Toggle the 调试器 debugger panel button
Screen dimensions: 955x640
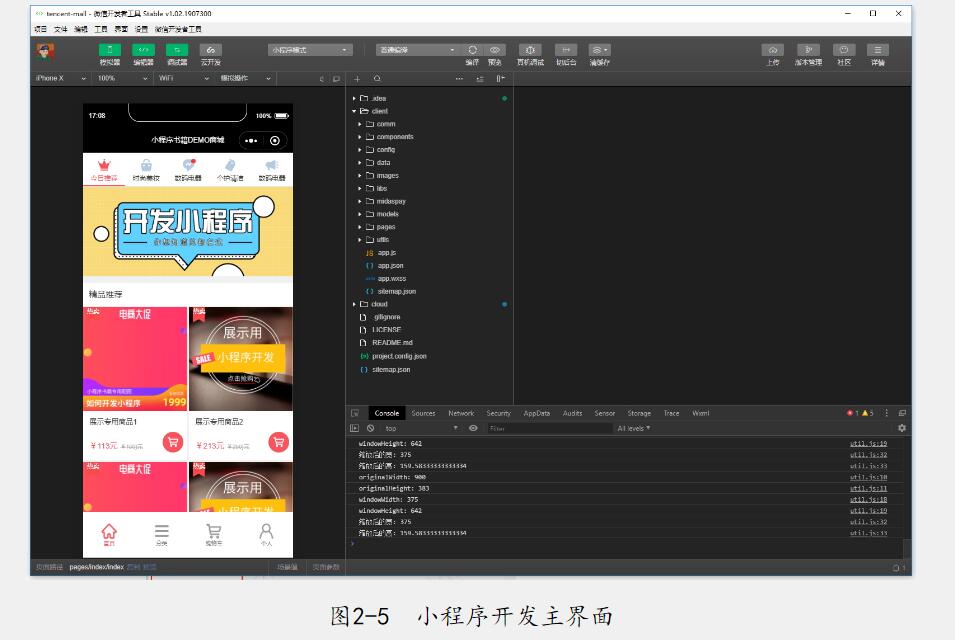click(177, 50)
